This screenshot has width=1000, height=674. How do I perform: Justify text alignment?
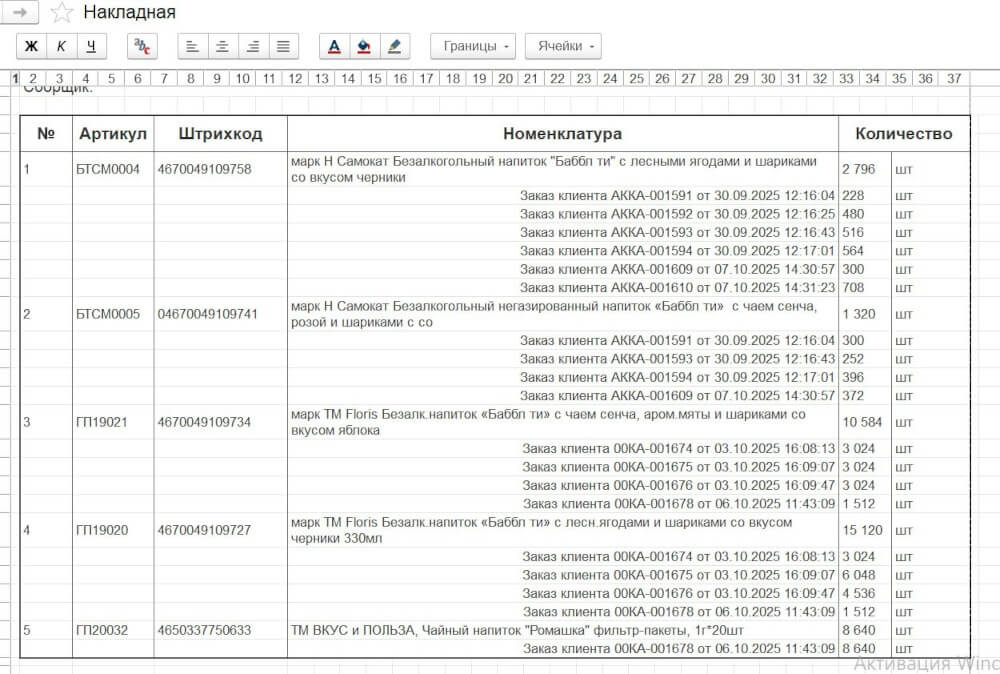(284, 46)
